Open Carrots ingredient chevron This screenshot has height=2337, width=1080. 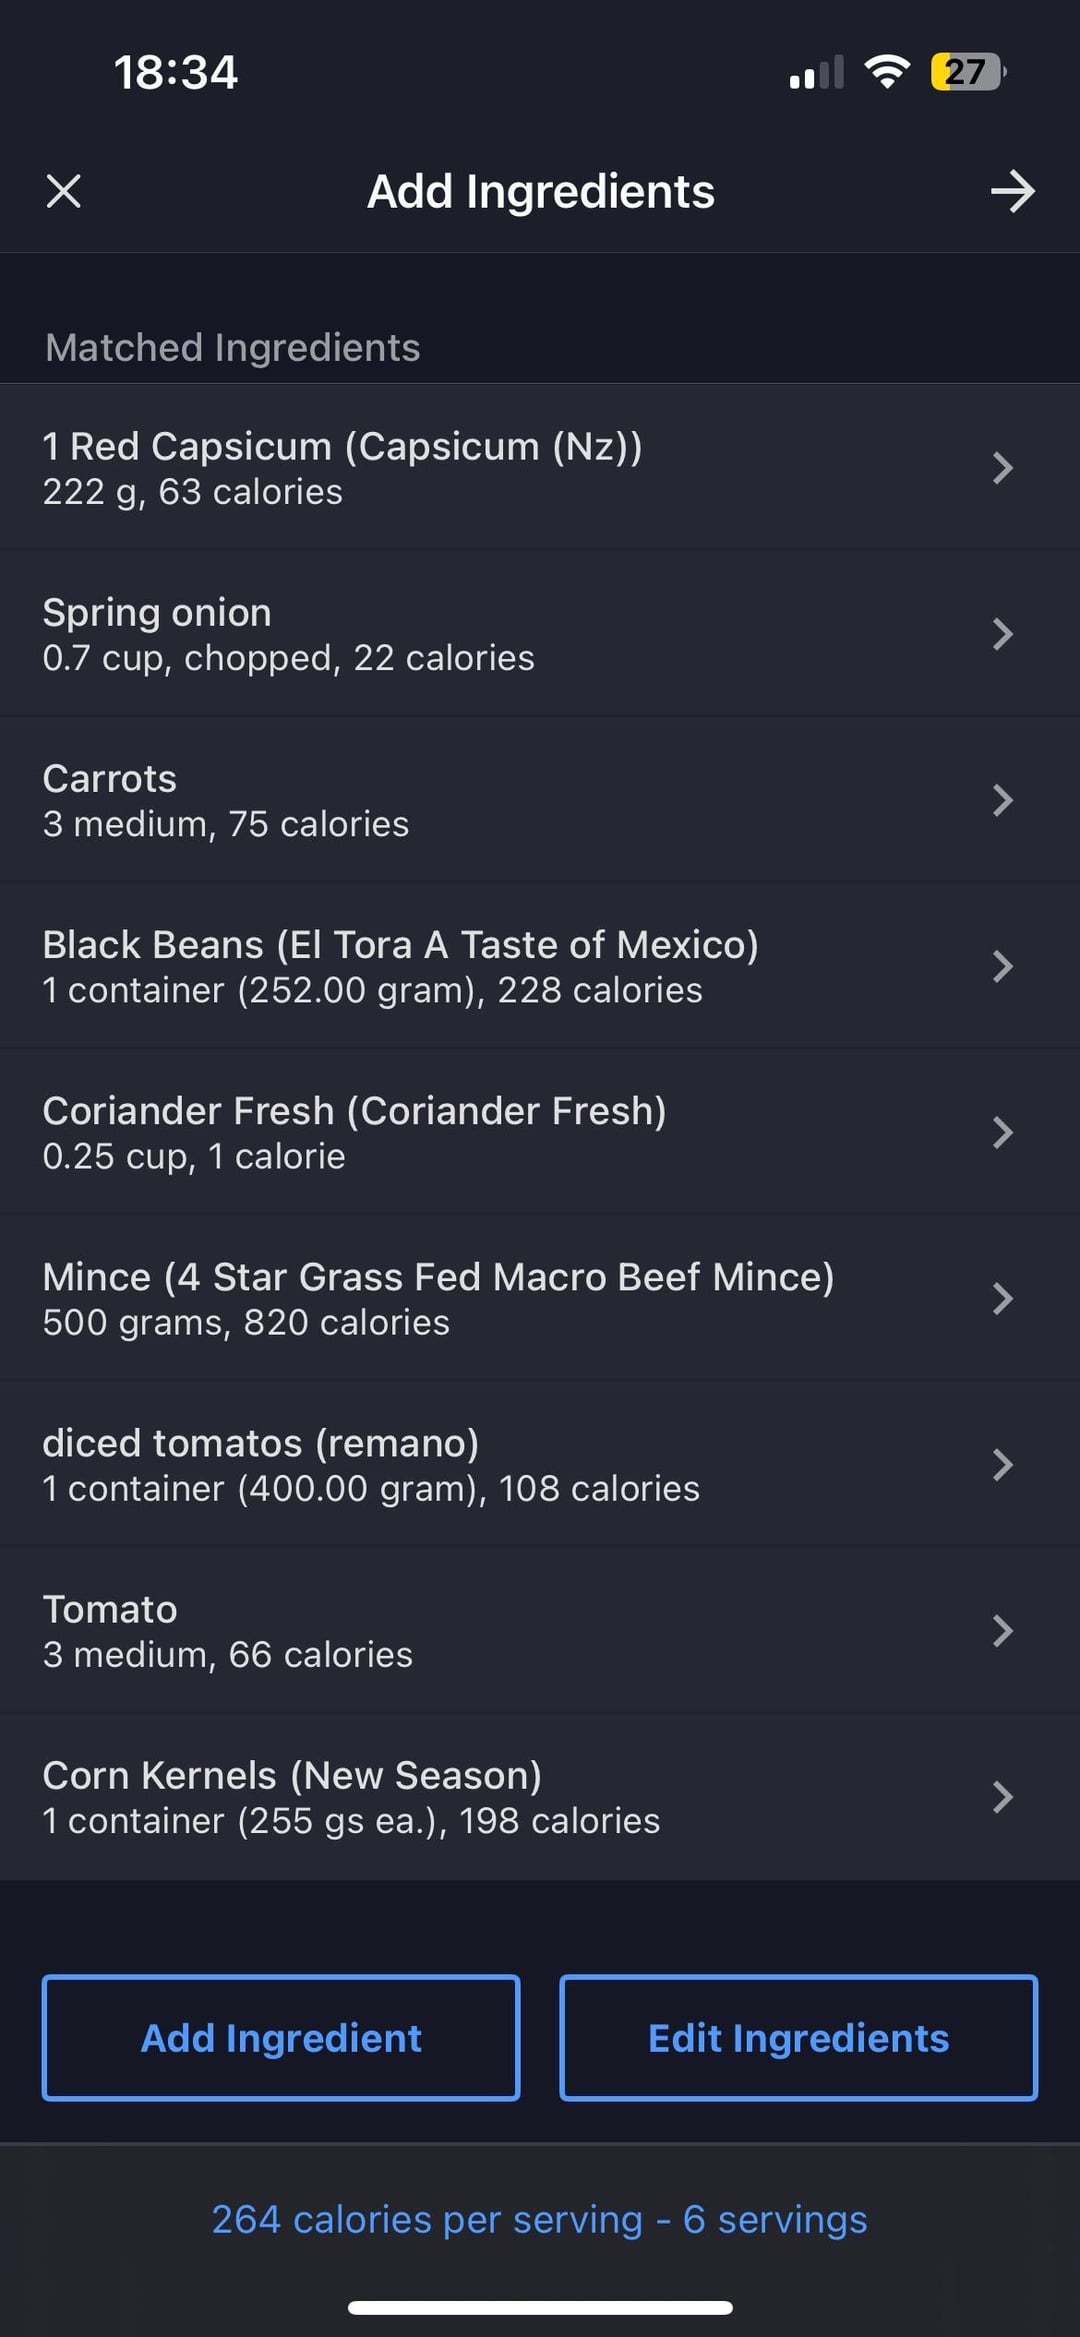click(1002, 800)
